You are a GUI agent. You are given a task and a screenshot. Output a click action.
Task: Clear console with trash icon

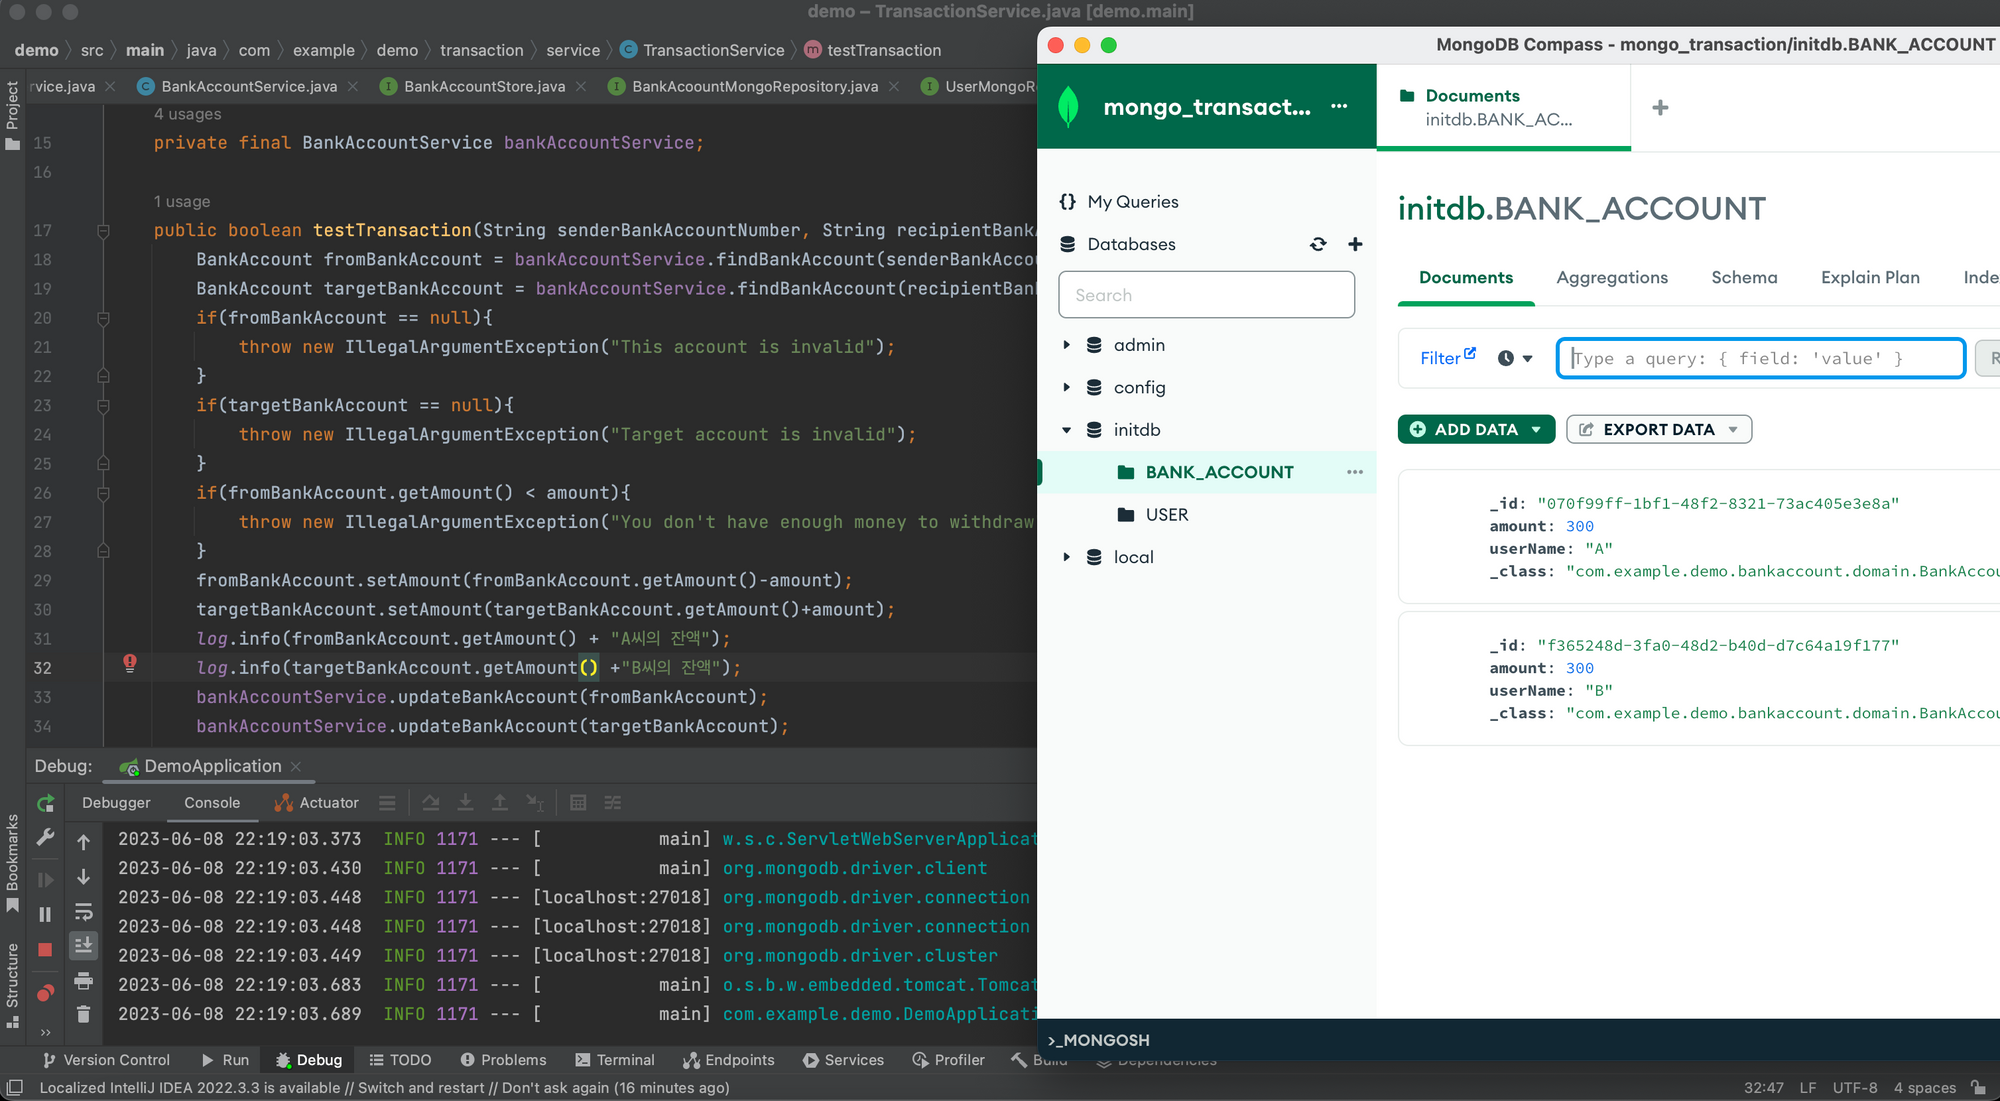click(x=84, y=1014)
